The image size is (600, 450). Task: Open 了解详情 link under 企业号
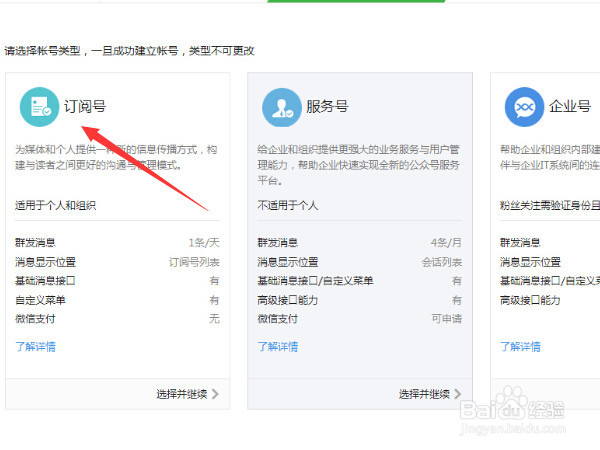pos(520,347)
